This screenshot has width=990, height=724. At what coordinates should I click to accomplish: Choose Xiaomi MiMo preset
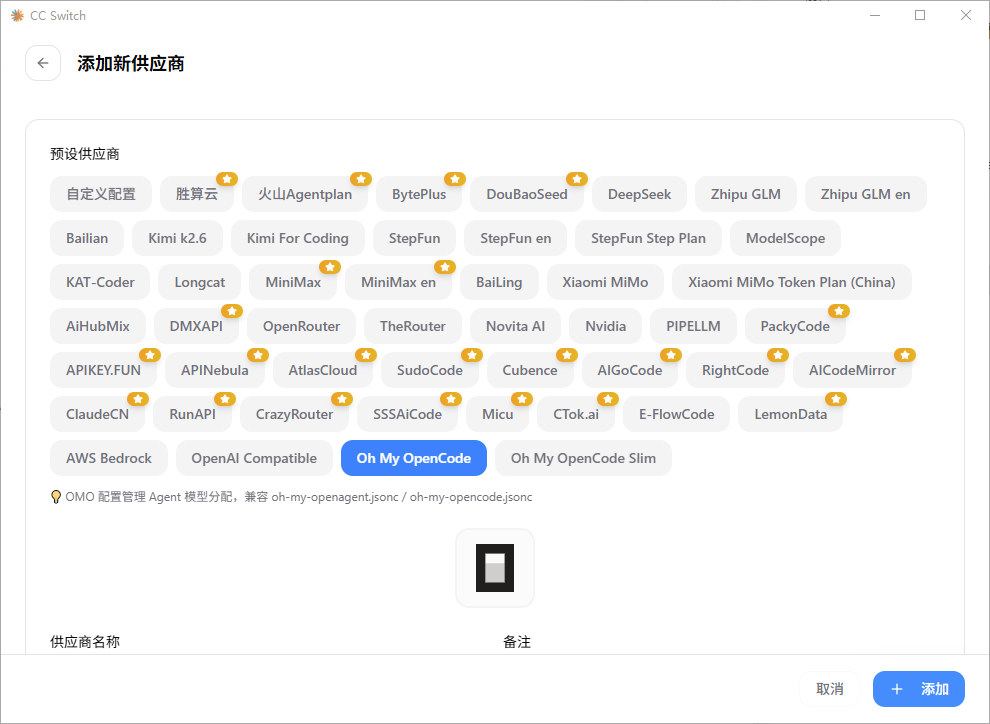(x=605, y=282)
